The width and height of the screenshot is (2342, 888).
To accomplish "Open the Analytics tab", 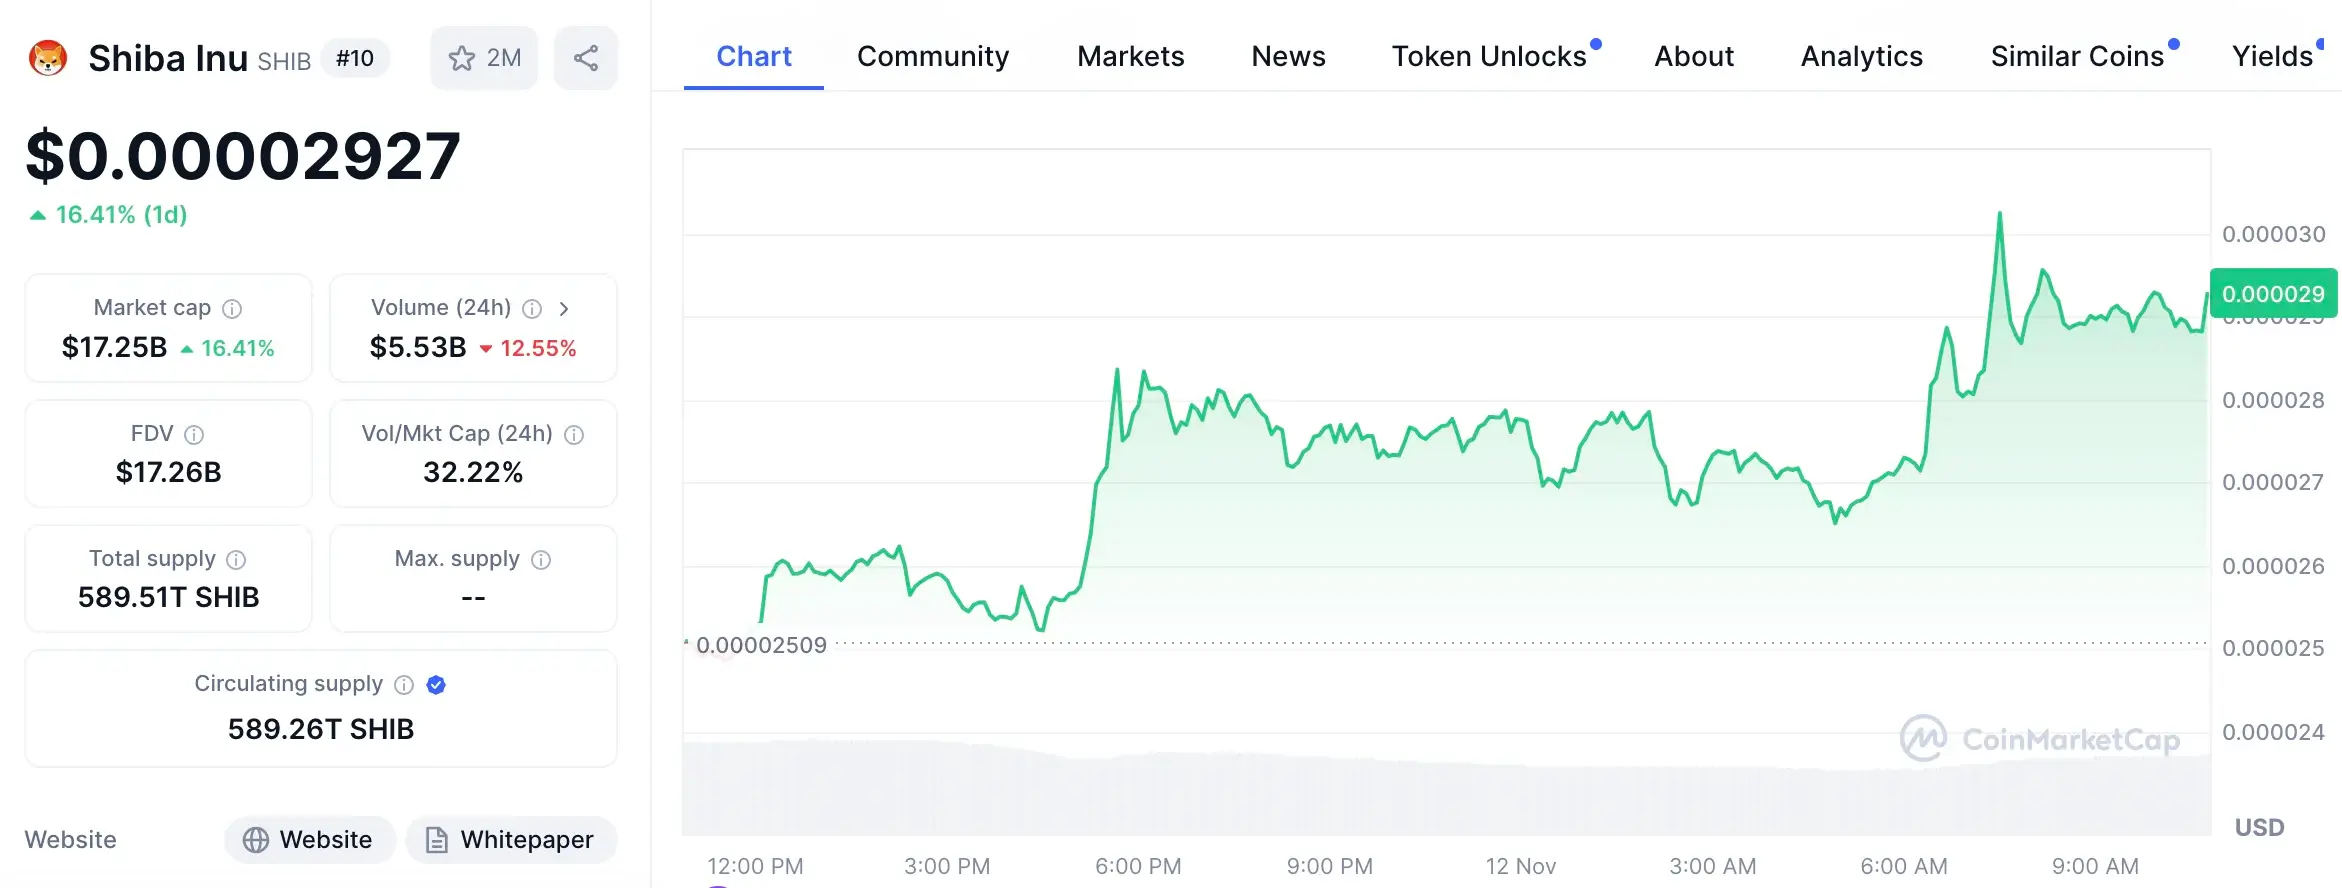I will [x=1862, y=57].
